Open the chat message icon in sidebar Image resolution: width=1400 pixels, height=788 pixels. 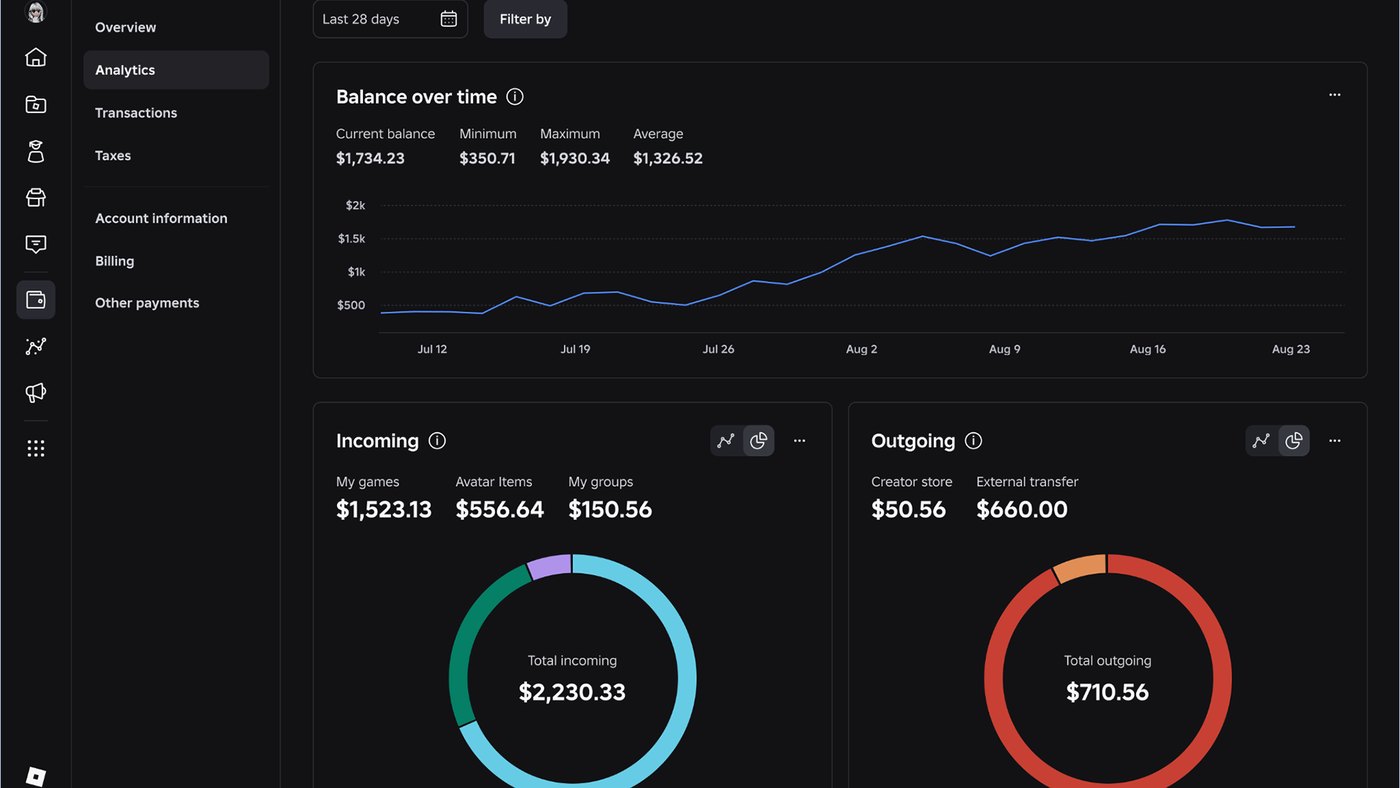click(x=36, y=244)
